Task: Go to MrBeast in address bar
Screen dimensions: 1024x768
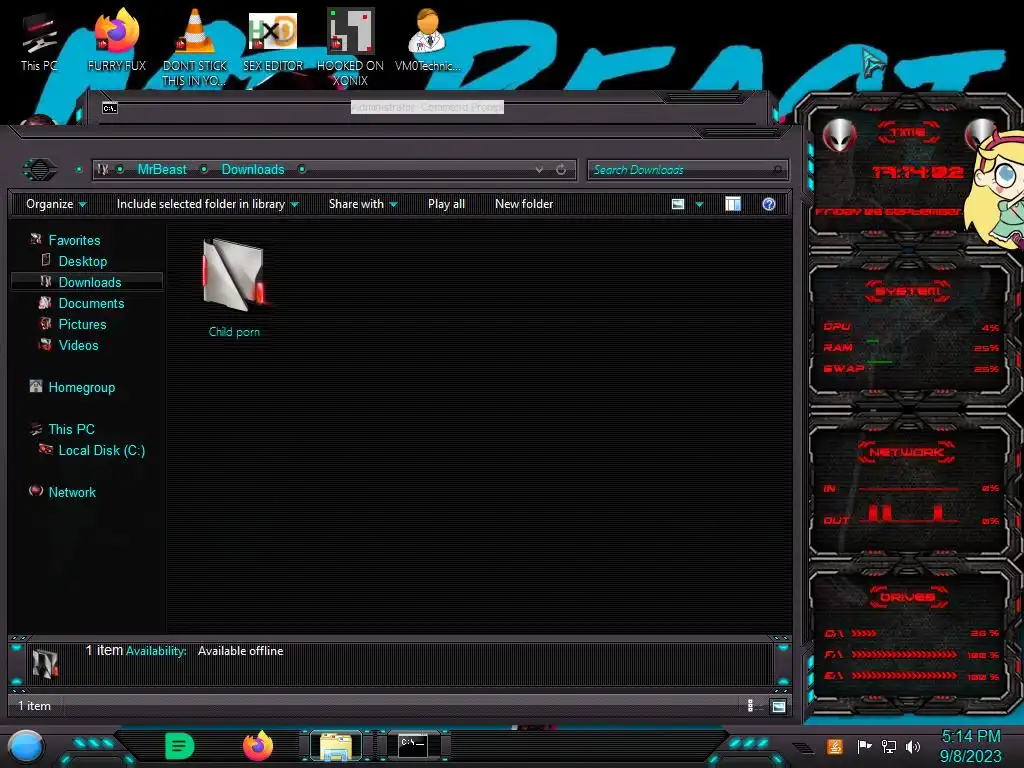Action: pos(162,169)
